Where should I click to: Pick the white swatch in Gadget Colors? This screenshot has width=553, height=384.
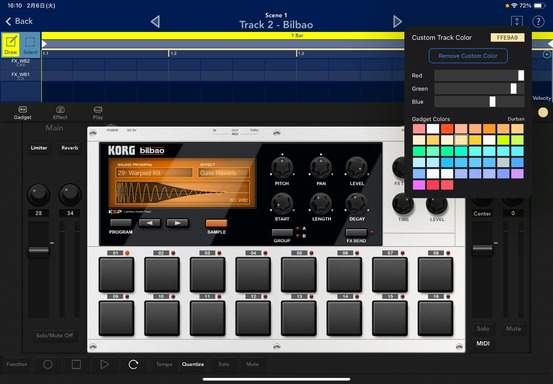click(x=433, y=129)
